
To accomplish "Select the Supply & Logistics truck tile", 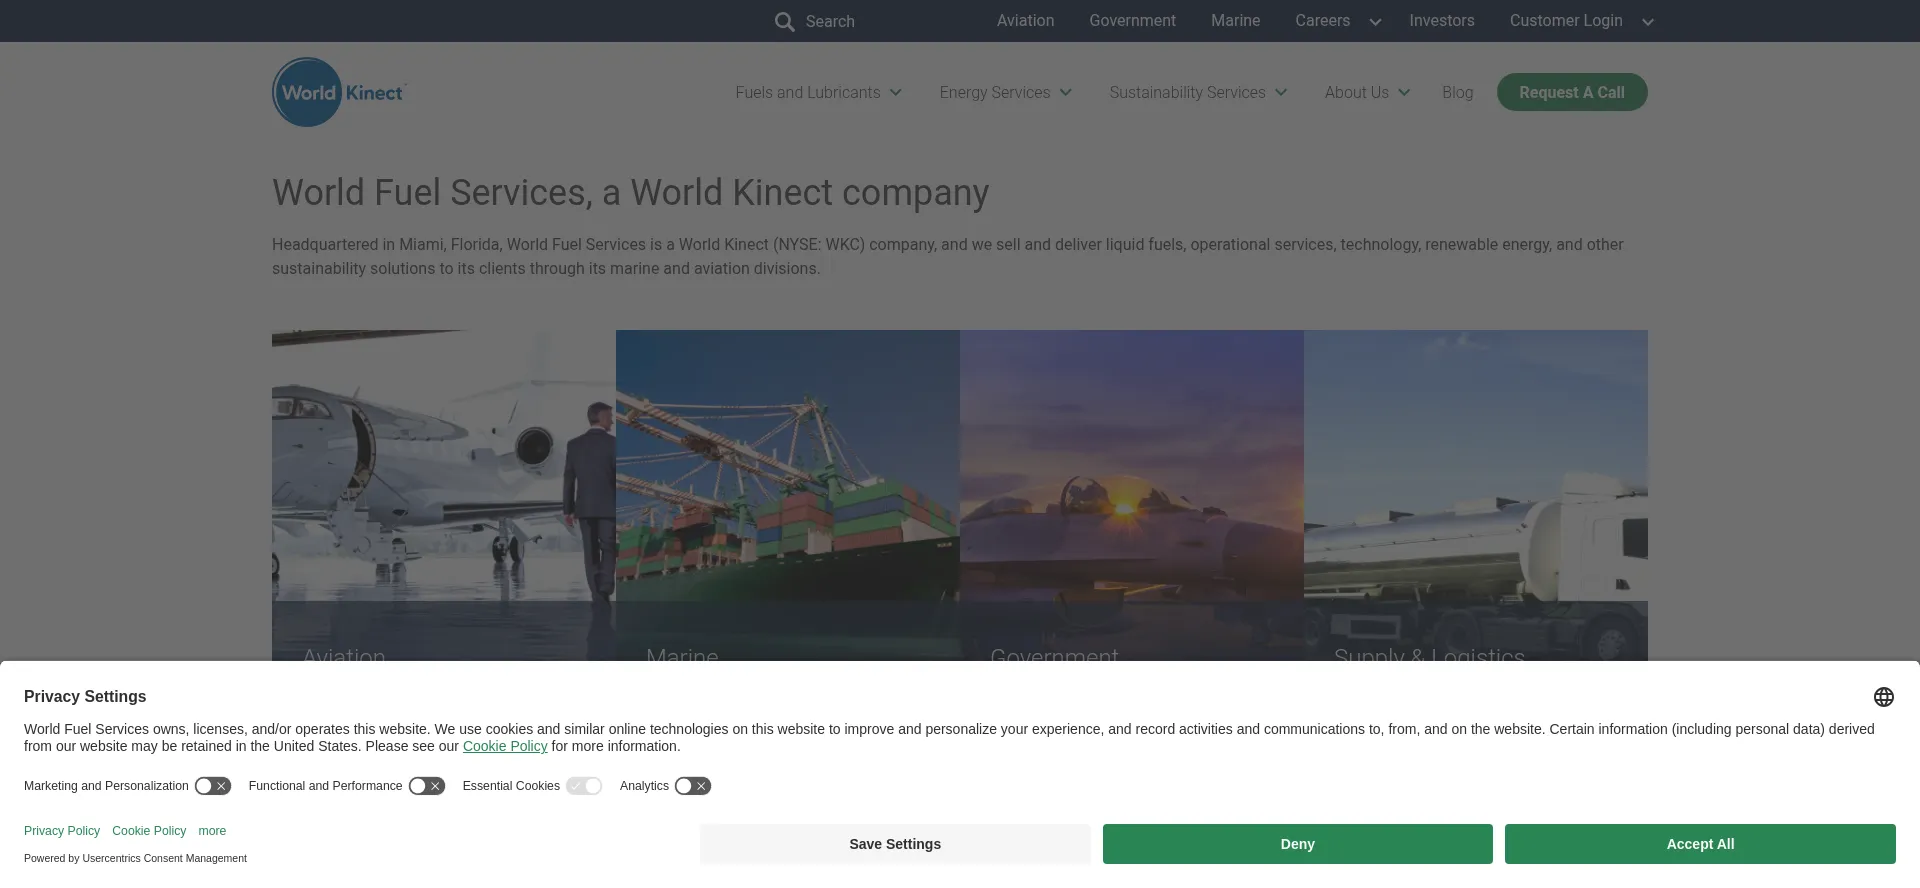I will [x=1476, y=496].
